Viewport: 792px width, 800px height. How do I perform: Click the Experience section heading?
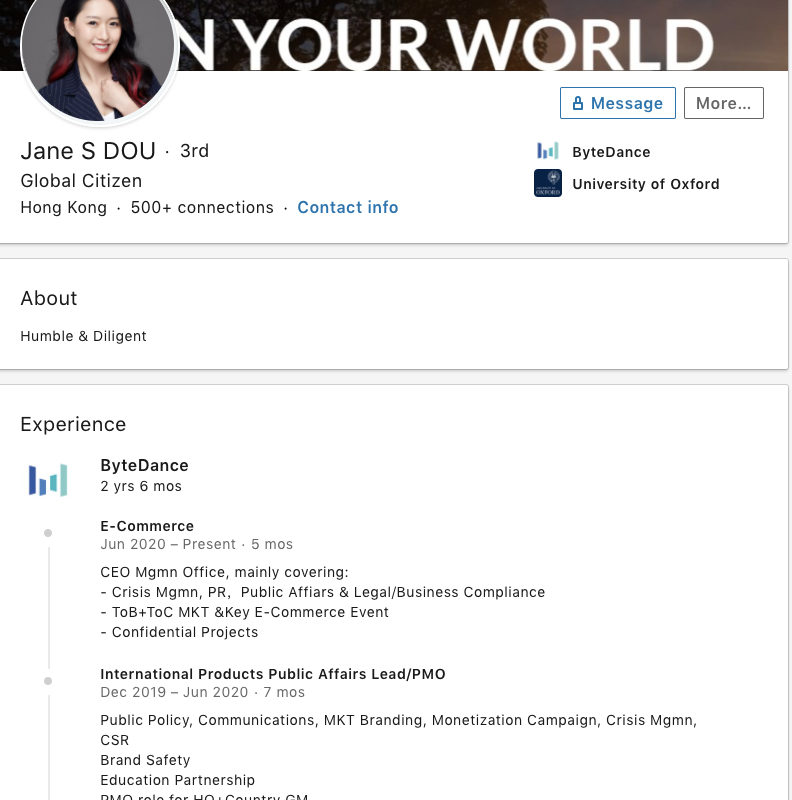pos(73,424)
